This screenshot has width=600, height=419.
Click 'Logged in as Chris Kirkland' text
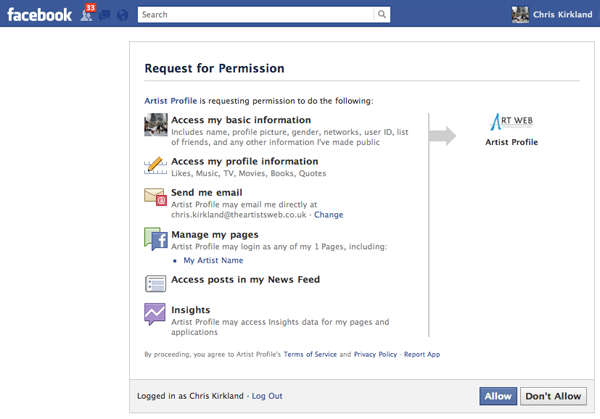pos(190,396)
